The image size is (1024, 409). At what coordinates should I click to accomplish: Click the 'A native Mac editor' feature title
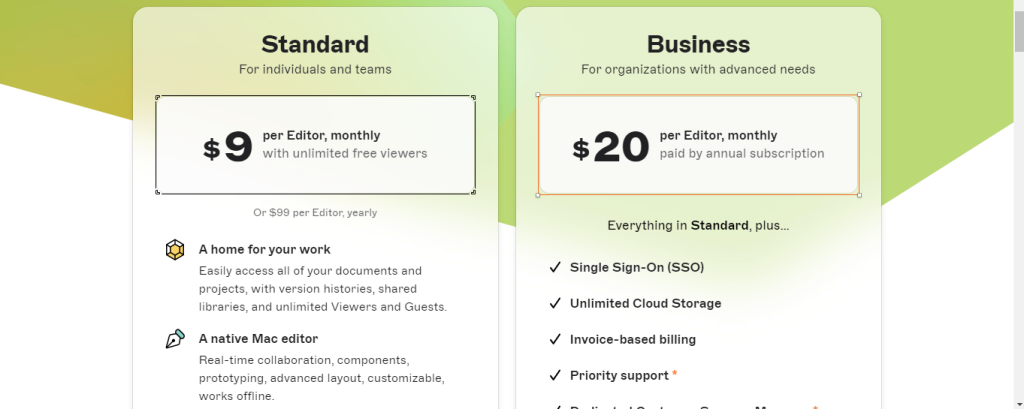click(x=258, y=338)
